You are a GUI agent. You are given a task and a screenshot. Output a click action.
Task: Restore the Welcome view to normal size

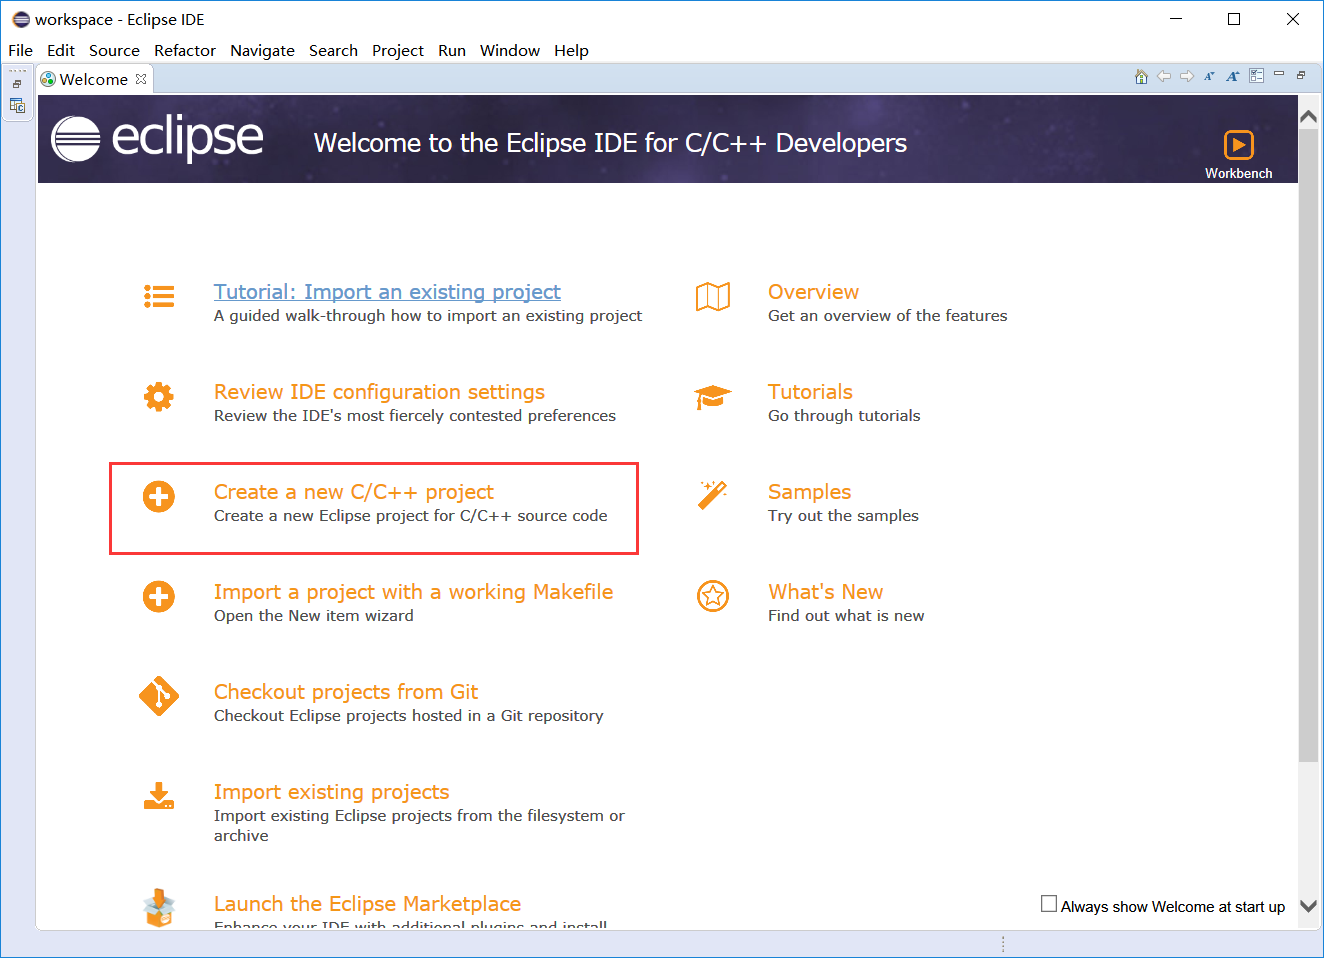1301,75
